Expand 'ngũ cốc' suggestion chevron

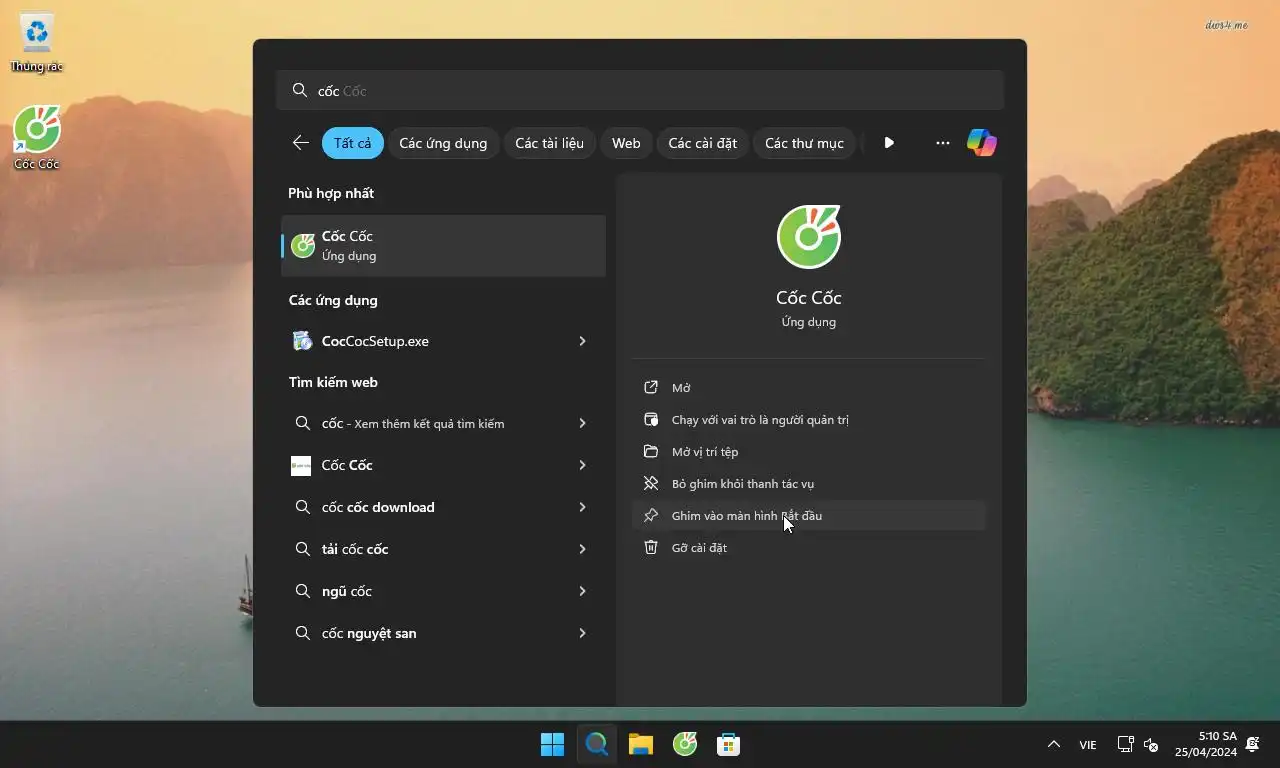(582, 591)
